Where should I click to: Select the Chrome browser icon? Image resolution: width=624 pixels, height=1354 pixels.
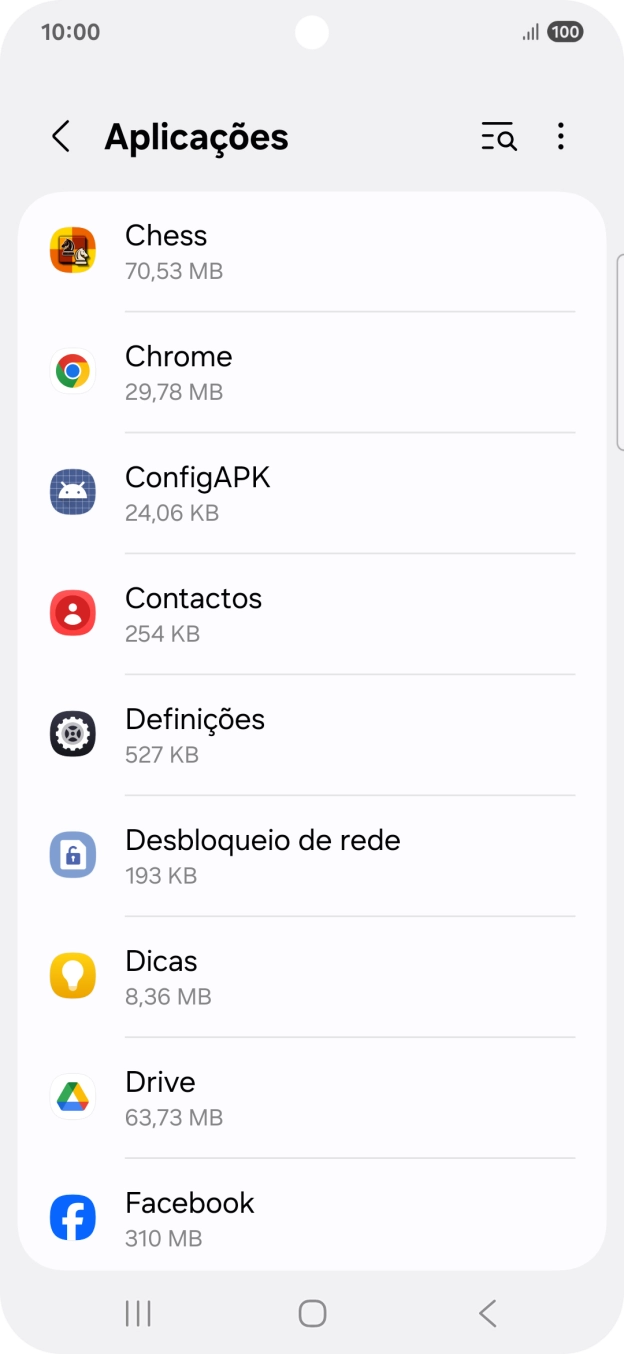(72, 371)
